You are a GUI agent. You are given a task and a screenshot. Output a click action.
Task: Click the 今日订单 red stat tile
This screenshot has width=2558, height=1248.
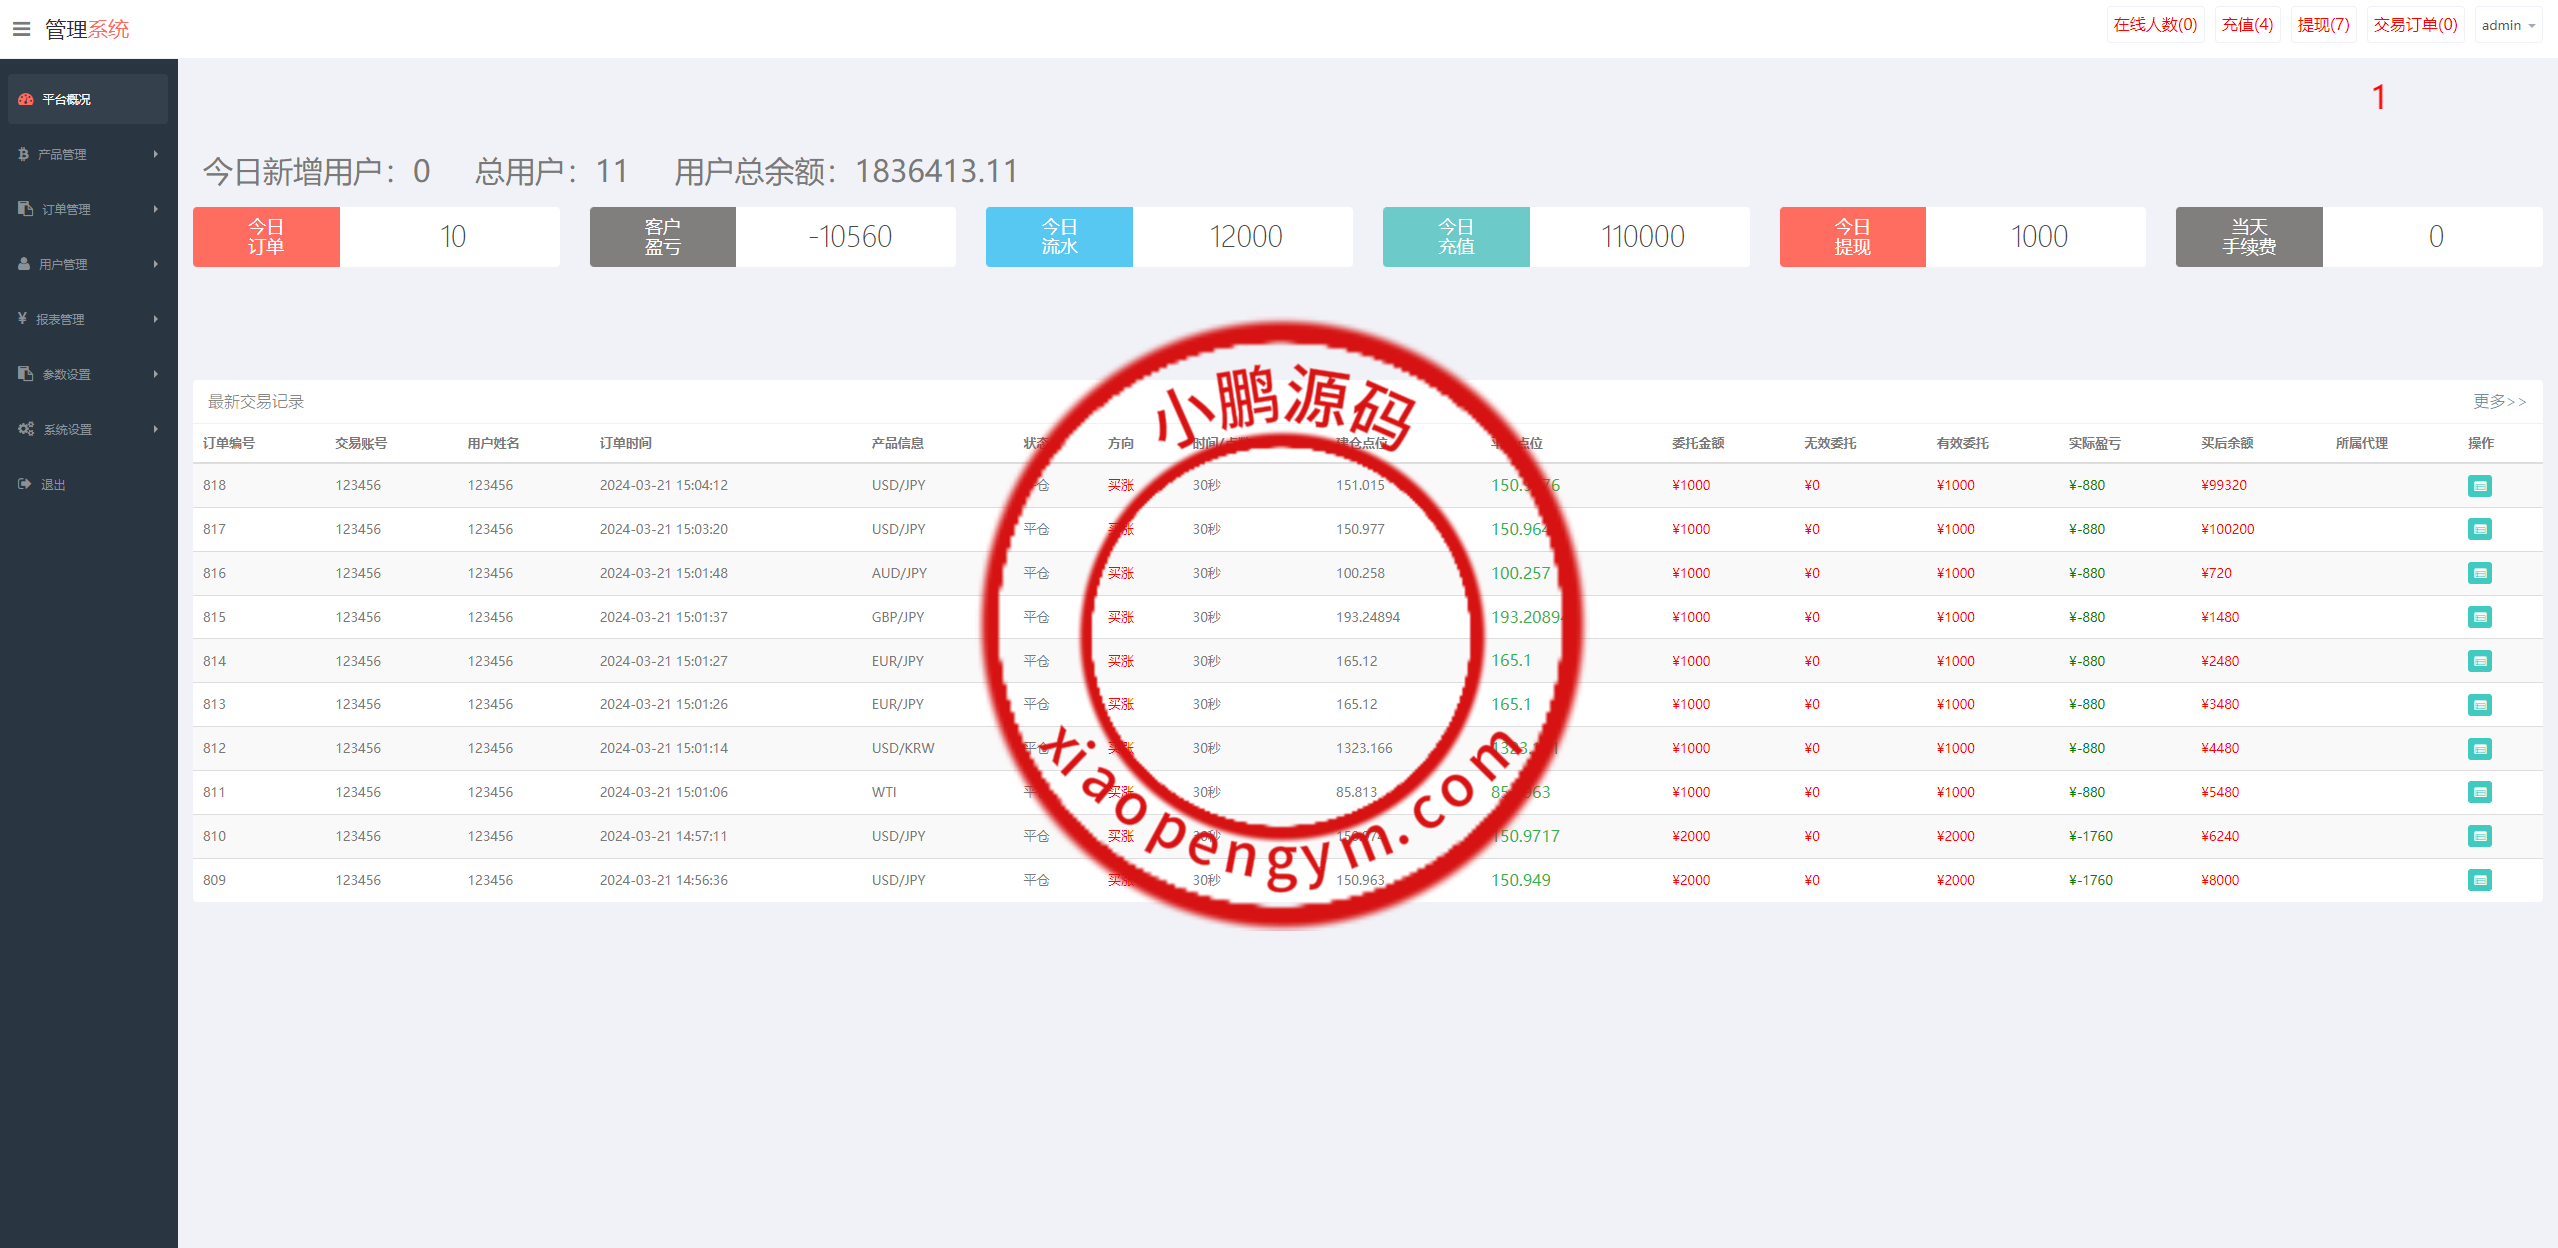tap(266, 237)
